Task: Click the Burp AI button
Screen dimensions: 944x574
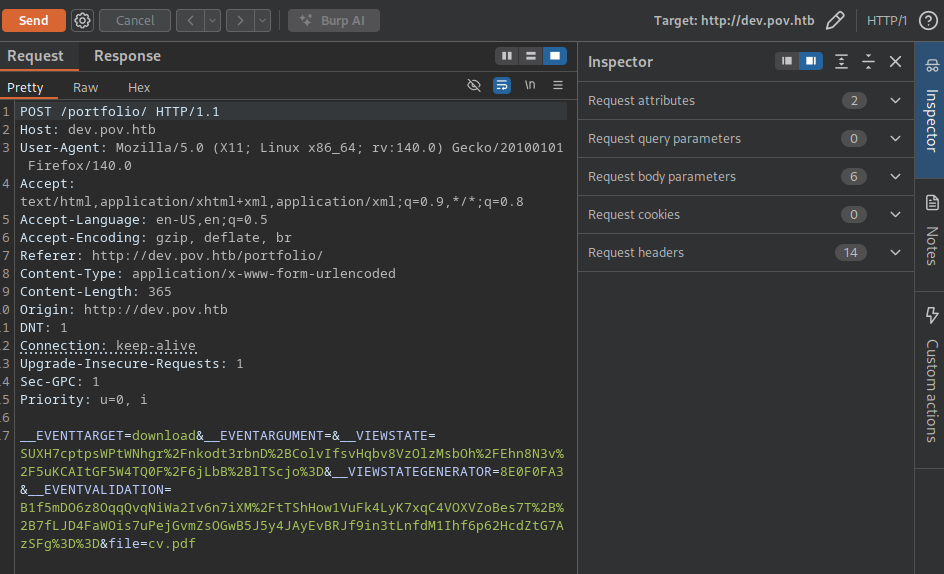Action: tap(333, 20)
